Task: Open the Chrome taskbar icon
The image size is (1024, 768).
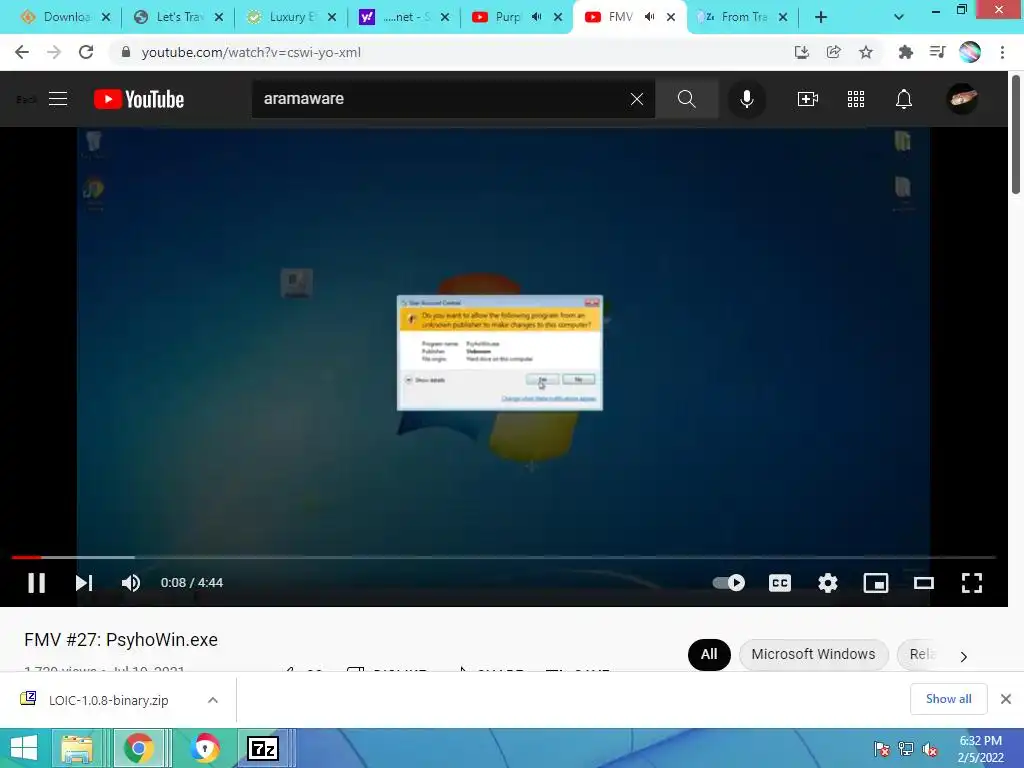Action: click(x=138, y=748)
